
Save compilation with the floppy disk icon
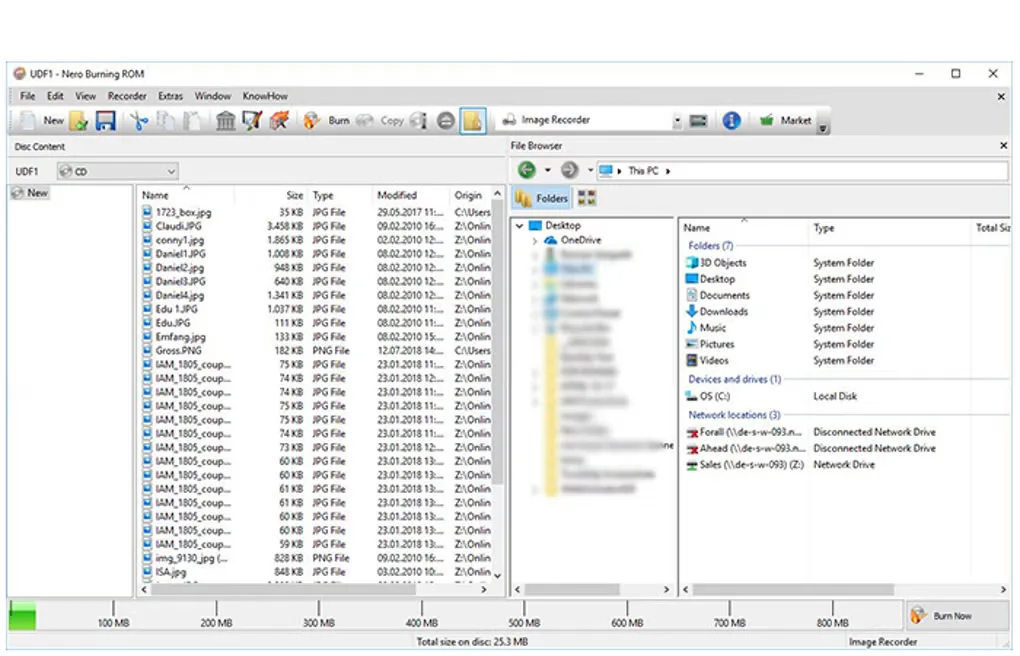(x=105, y=121)
